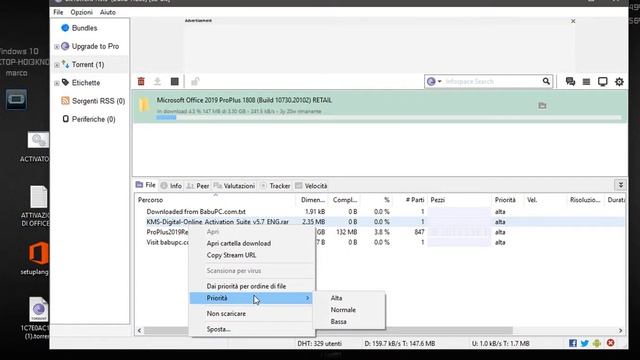Select Bundles in the sidebar
640x360 pixels.
click(x=84, y=28)
